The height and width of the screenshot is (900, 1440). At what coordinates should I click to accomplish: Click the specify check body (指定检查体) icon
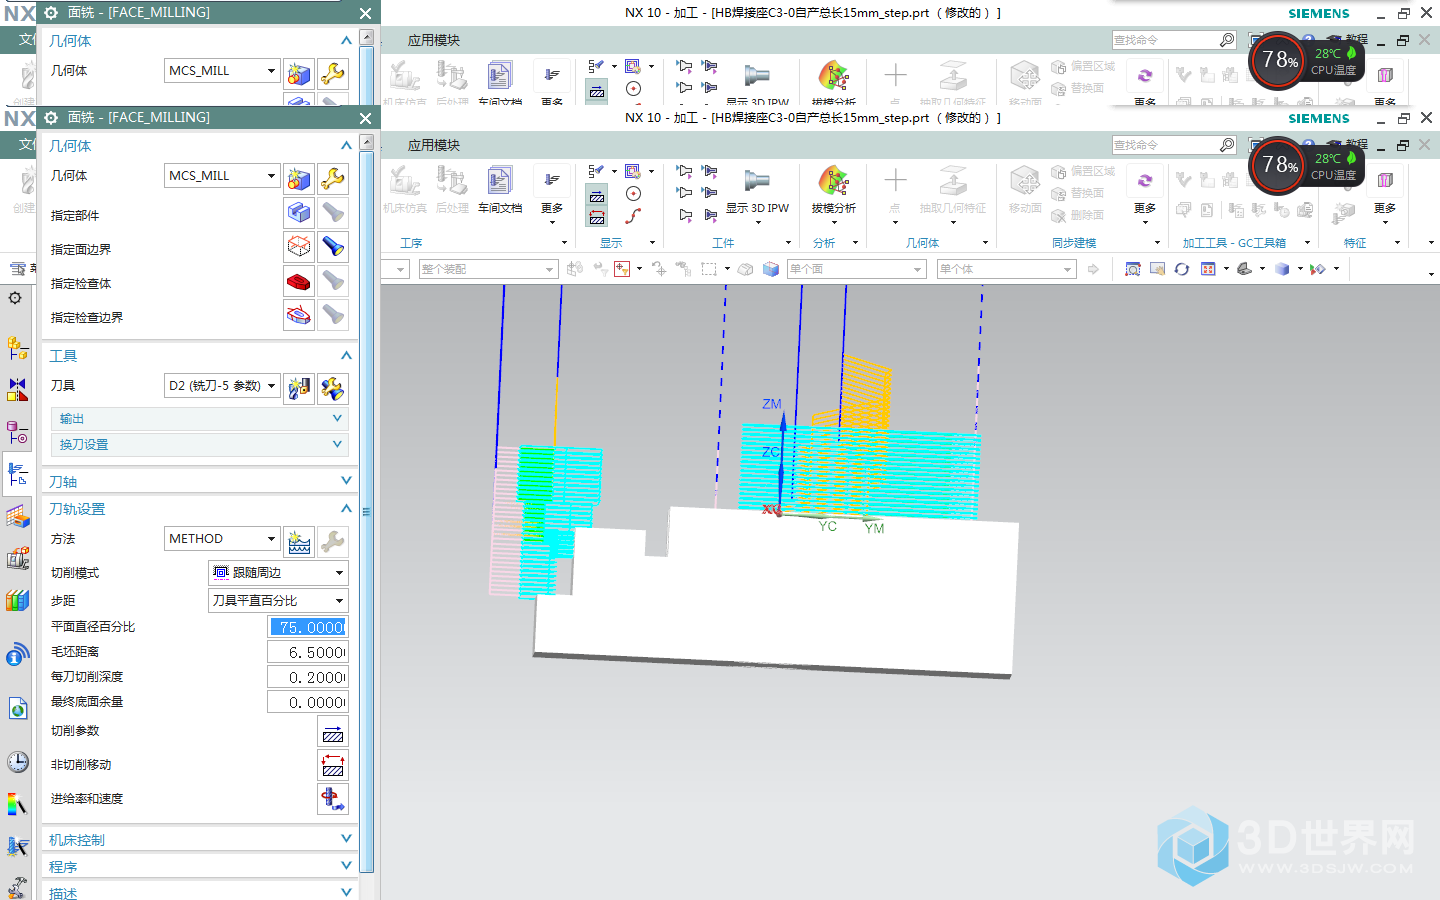[299, 281]
